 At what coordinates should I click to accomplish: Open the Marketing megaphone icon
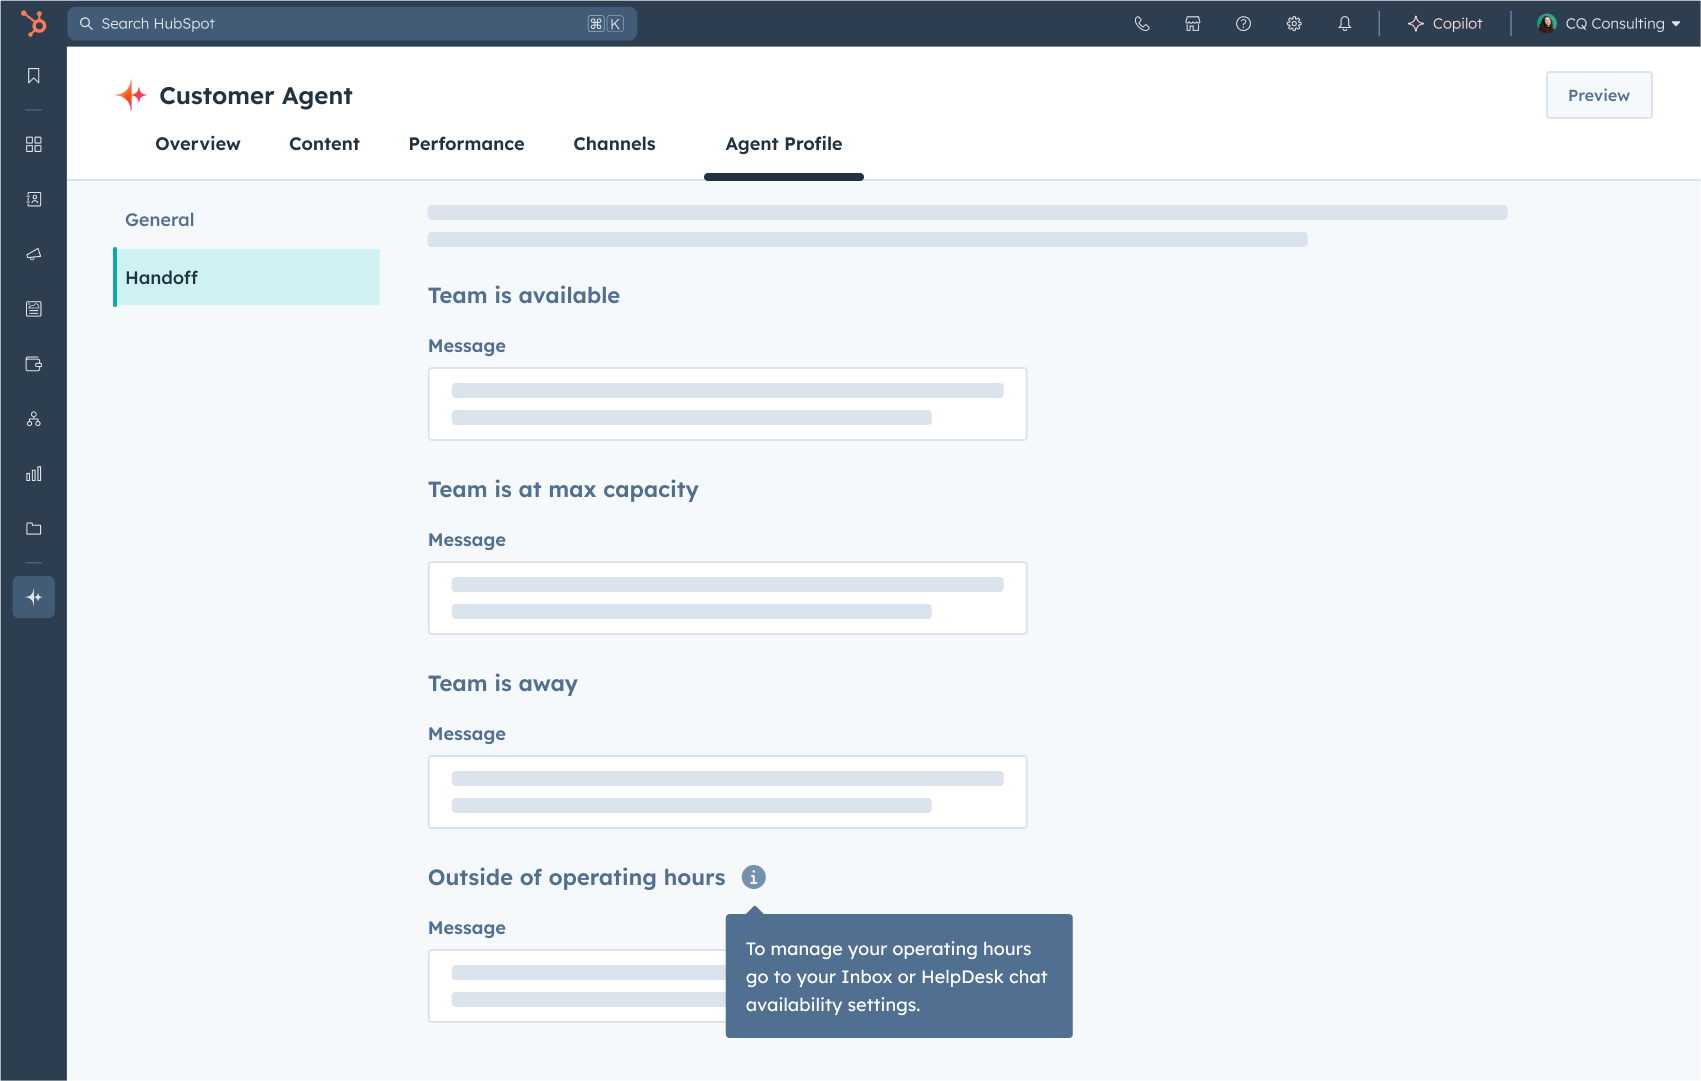click(34, 254)
